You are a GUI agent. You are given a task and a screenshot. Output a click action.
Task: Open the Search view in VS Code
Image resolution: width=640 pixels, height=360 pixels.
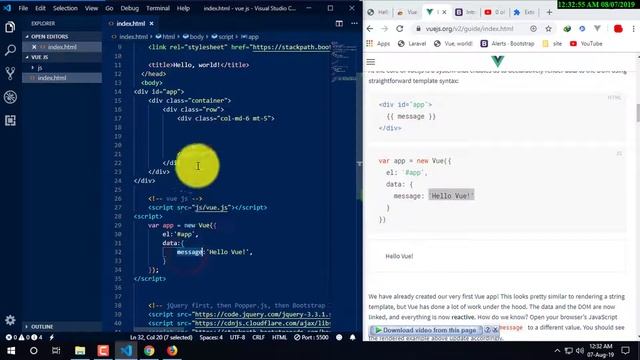point(10,50)
